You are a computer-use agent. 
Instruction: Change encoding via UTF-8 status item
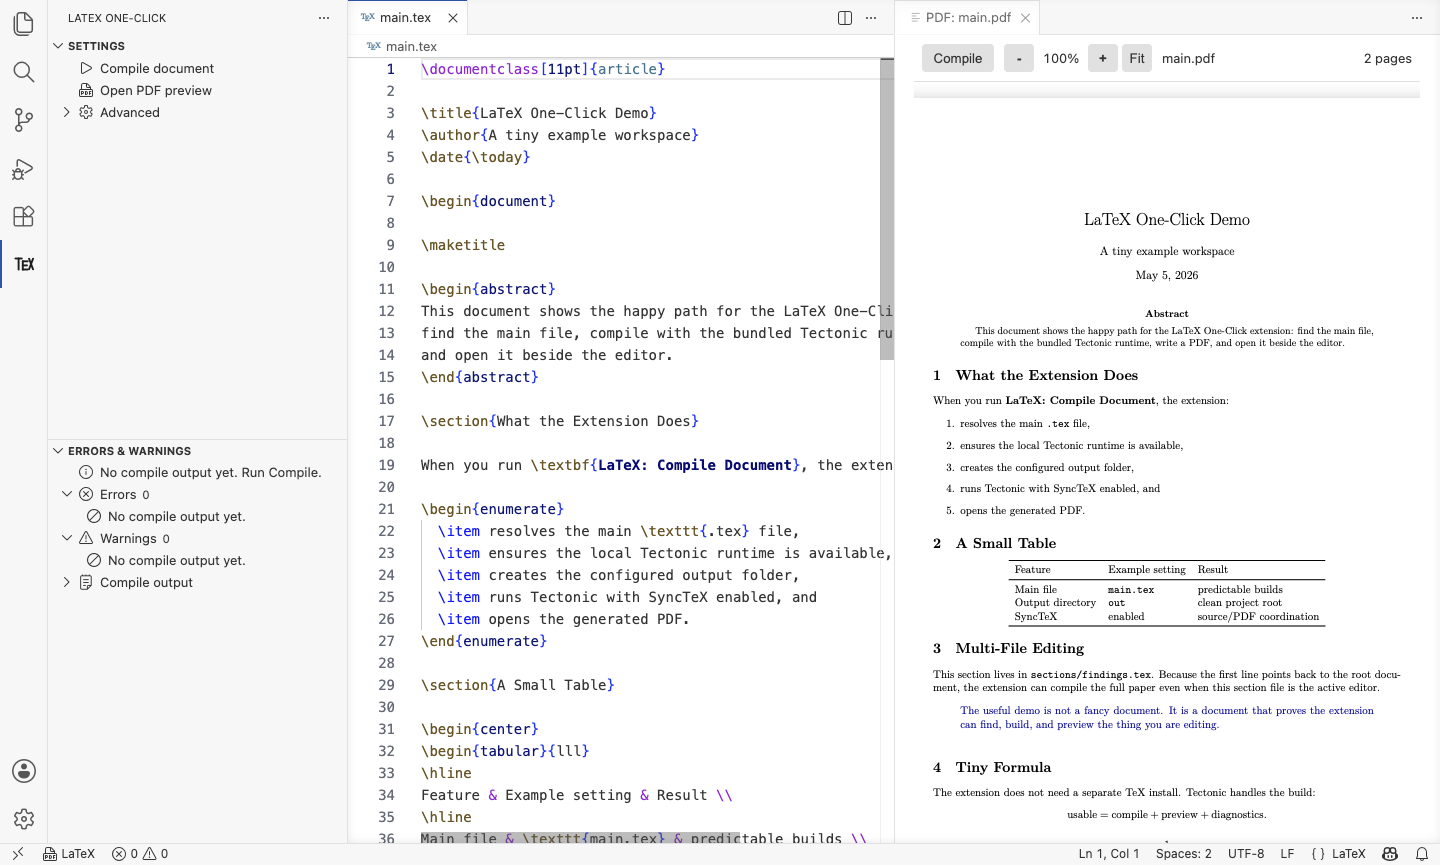pos(1246,854)
